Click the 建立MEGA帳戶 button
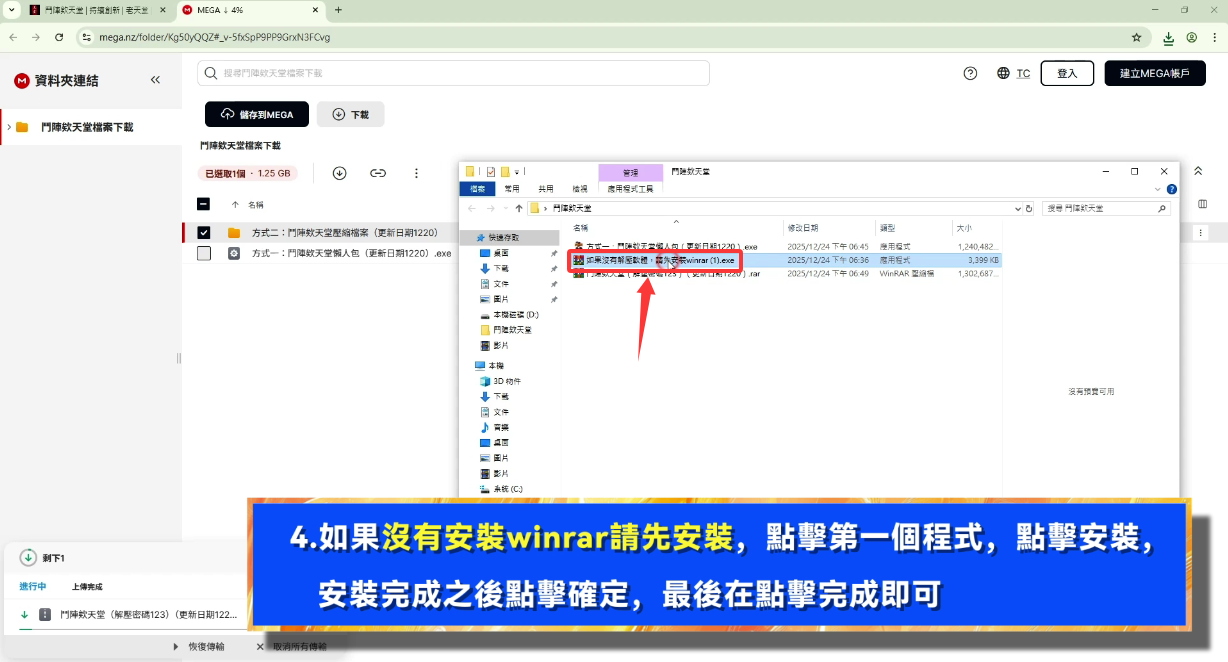1228x662 pixels. [1154, 73]
